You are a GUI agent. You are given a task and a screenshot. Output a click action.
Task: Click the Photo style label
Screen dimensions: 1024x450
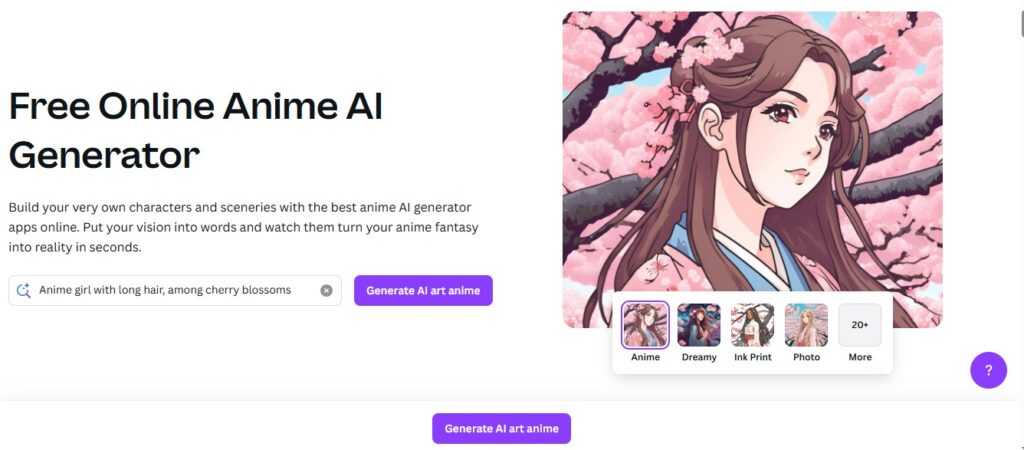806,357
